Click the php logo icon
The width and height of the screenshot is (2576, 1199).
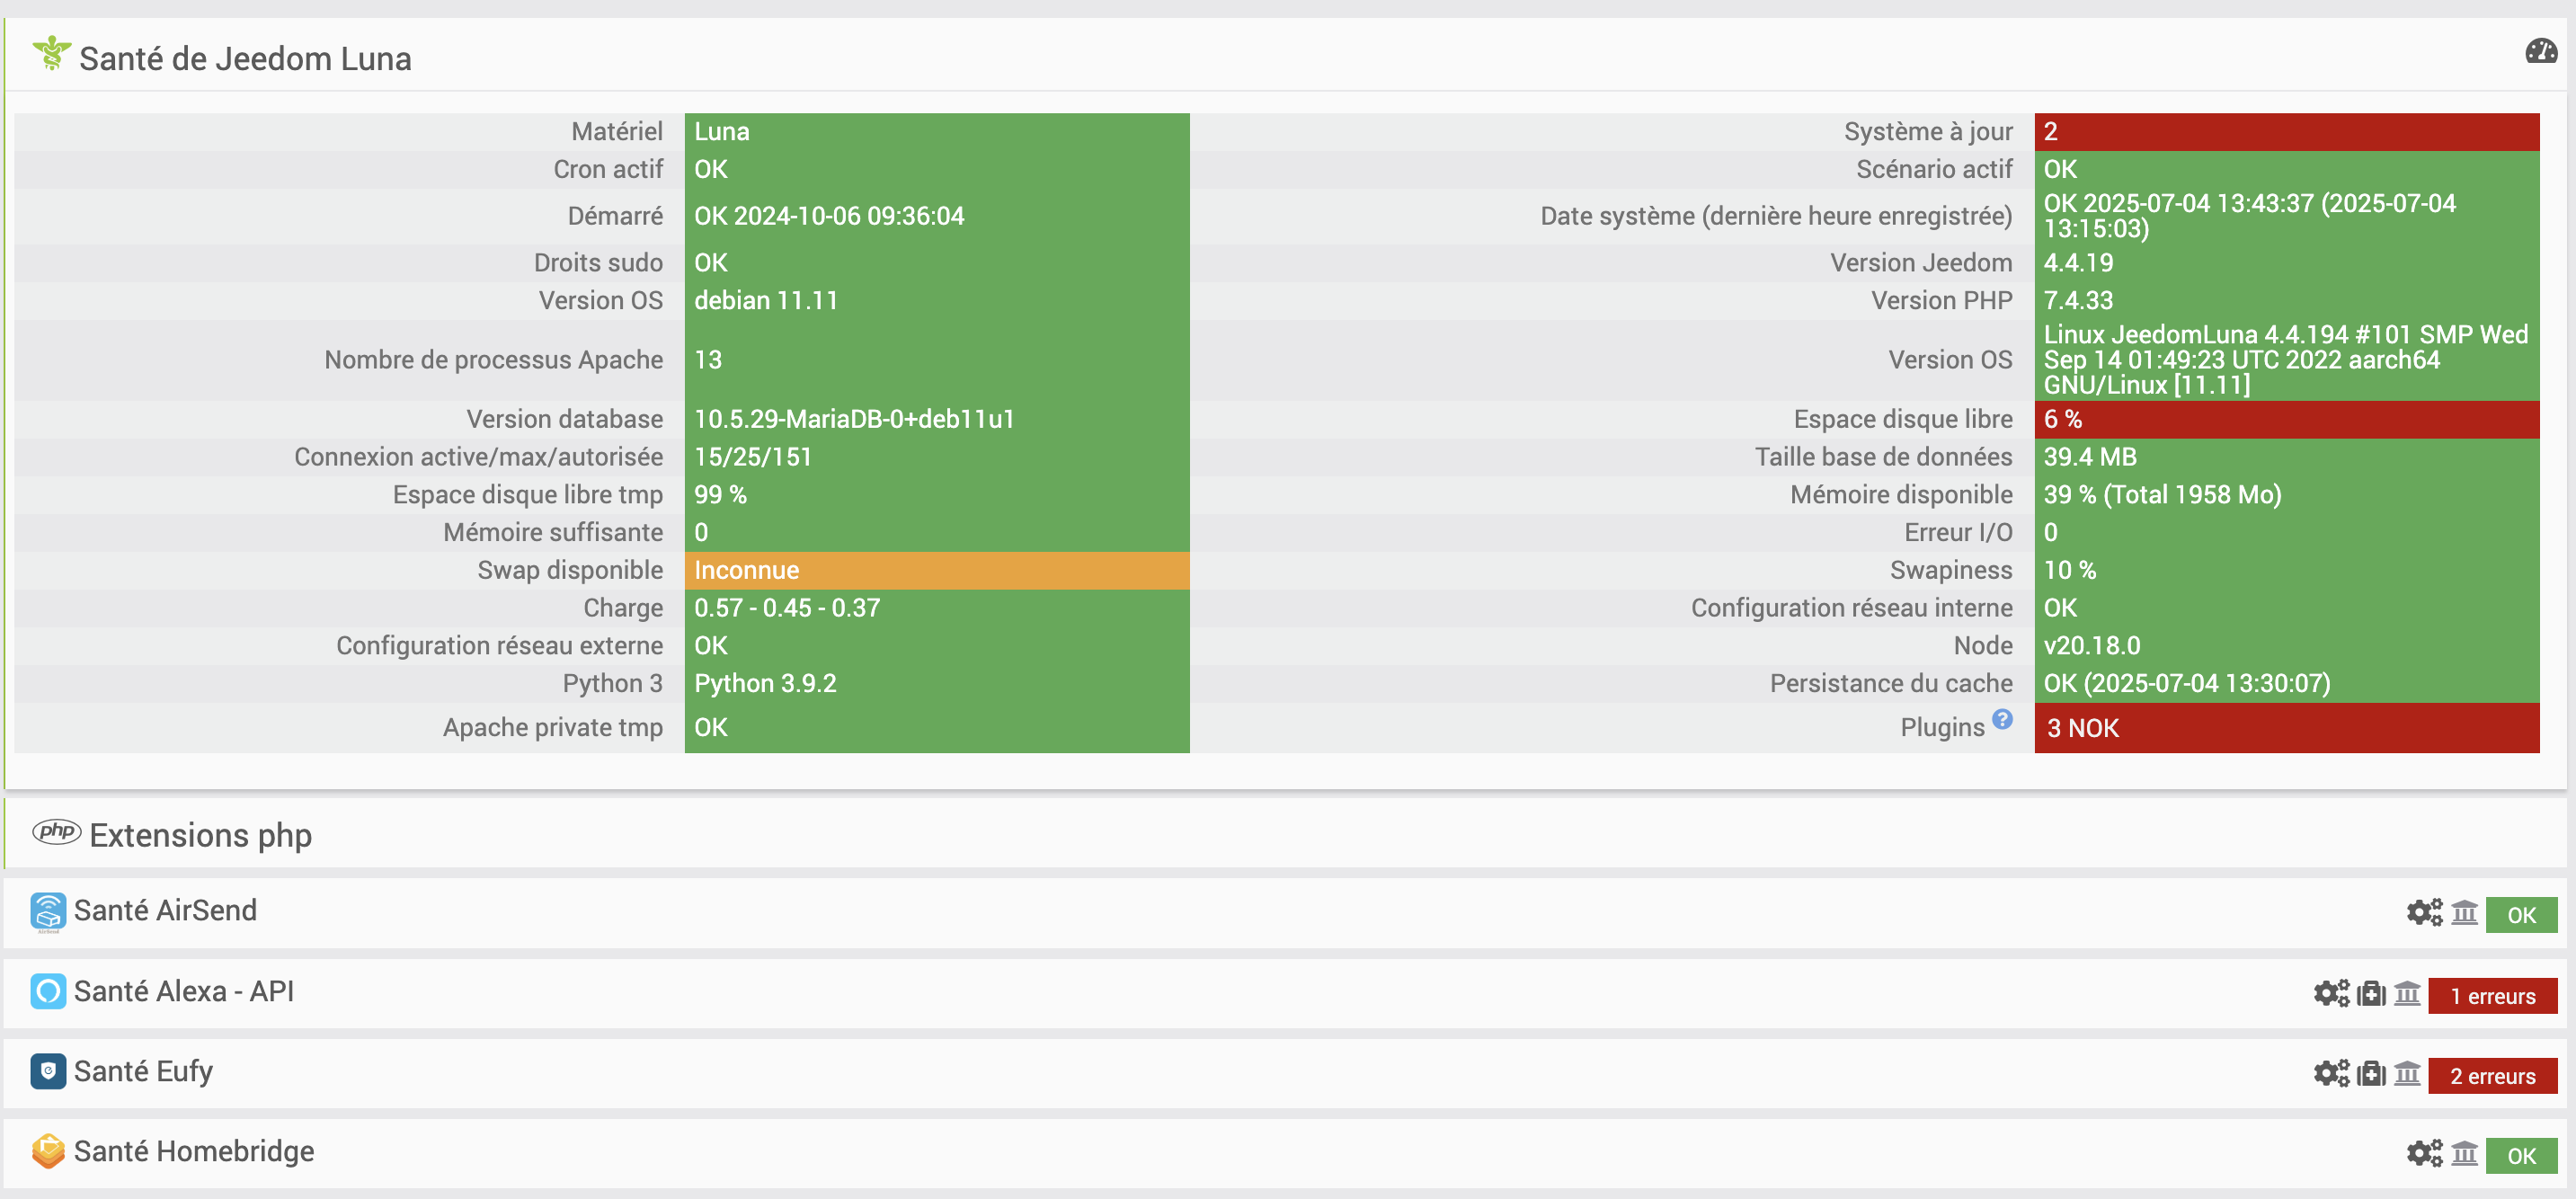56,831
